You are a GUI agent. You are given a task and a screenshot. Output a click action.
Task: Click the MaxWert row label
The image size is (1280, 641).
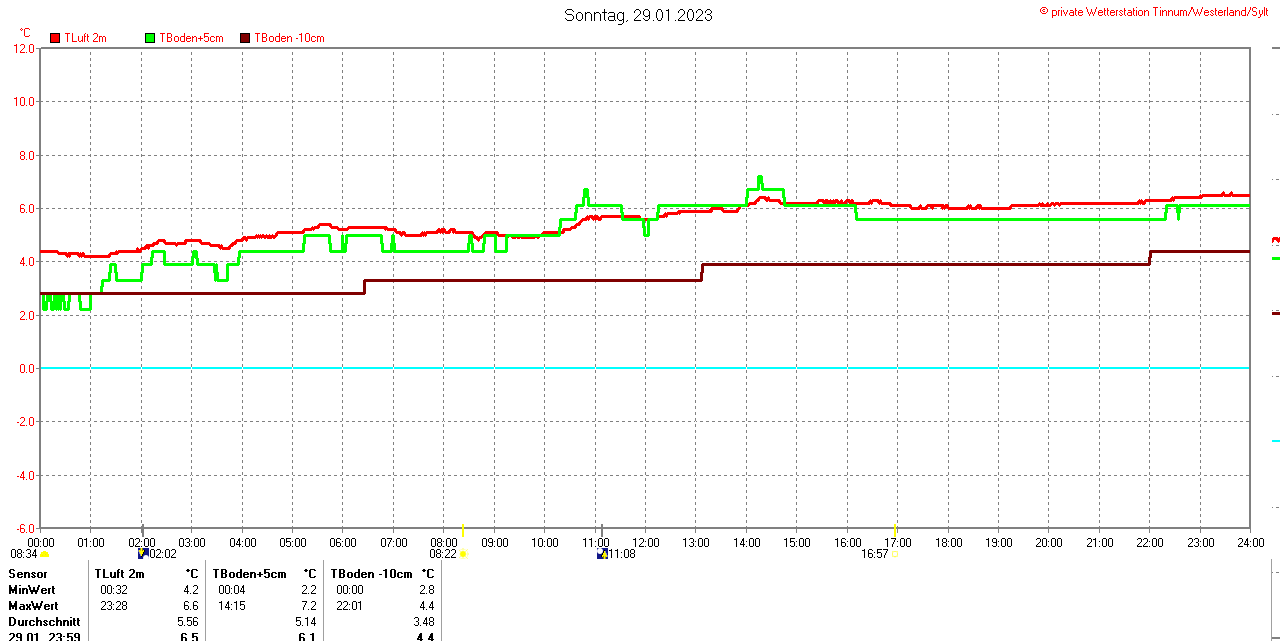[33, 606]
